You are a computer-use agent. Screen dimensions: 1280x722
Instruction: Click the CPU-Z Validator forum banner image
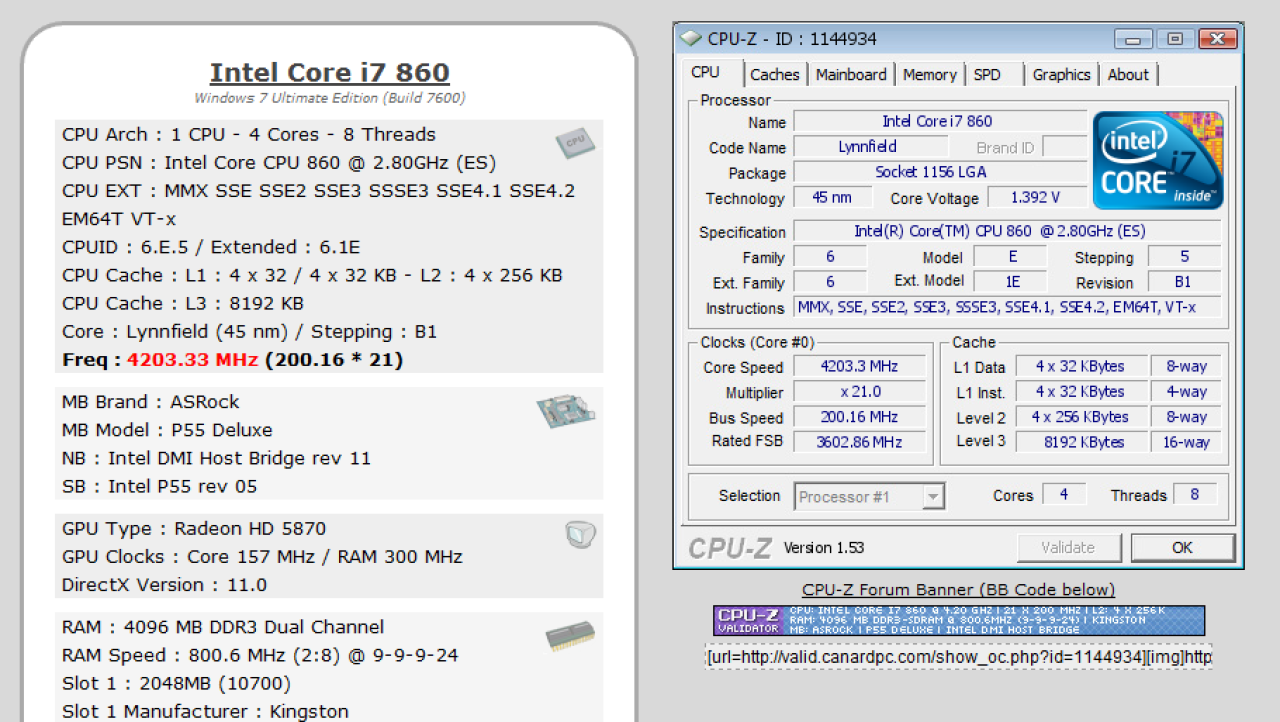tap(959, 620)
